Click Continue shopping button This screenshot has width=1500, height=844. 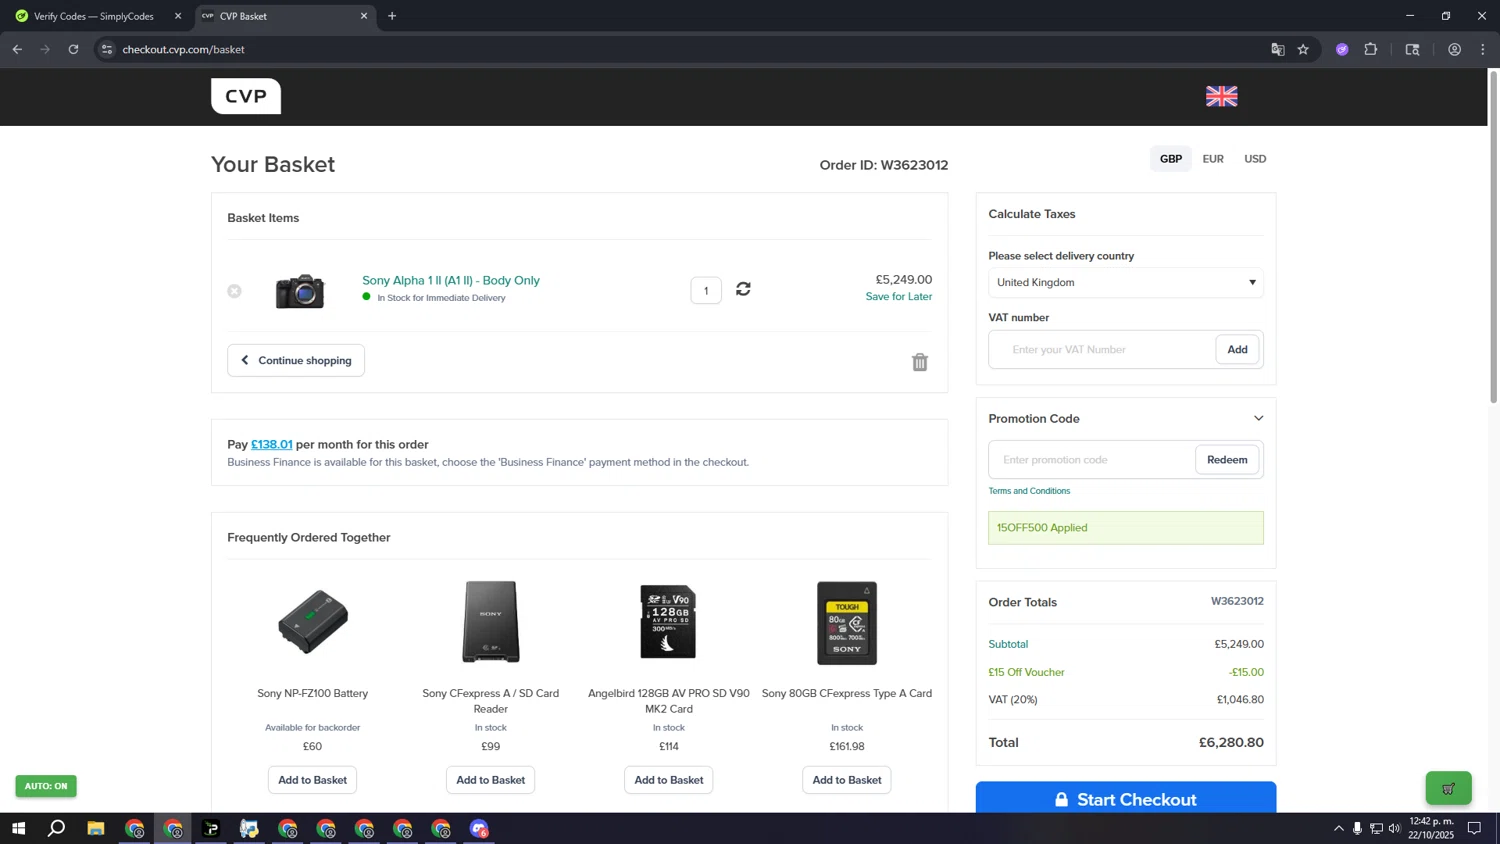[296, 360]
